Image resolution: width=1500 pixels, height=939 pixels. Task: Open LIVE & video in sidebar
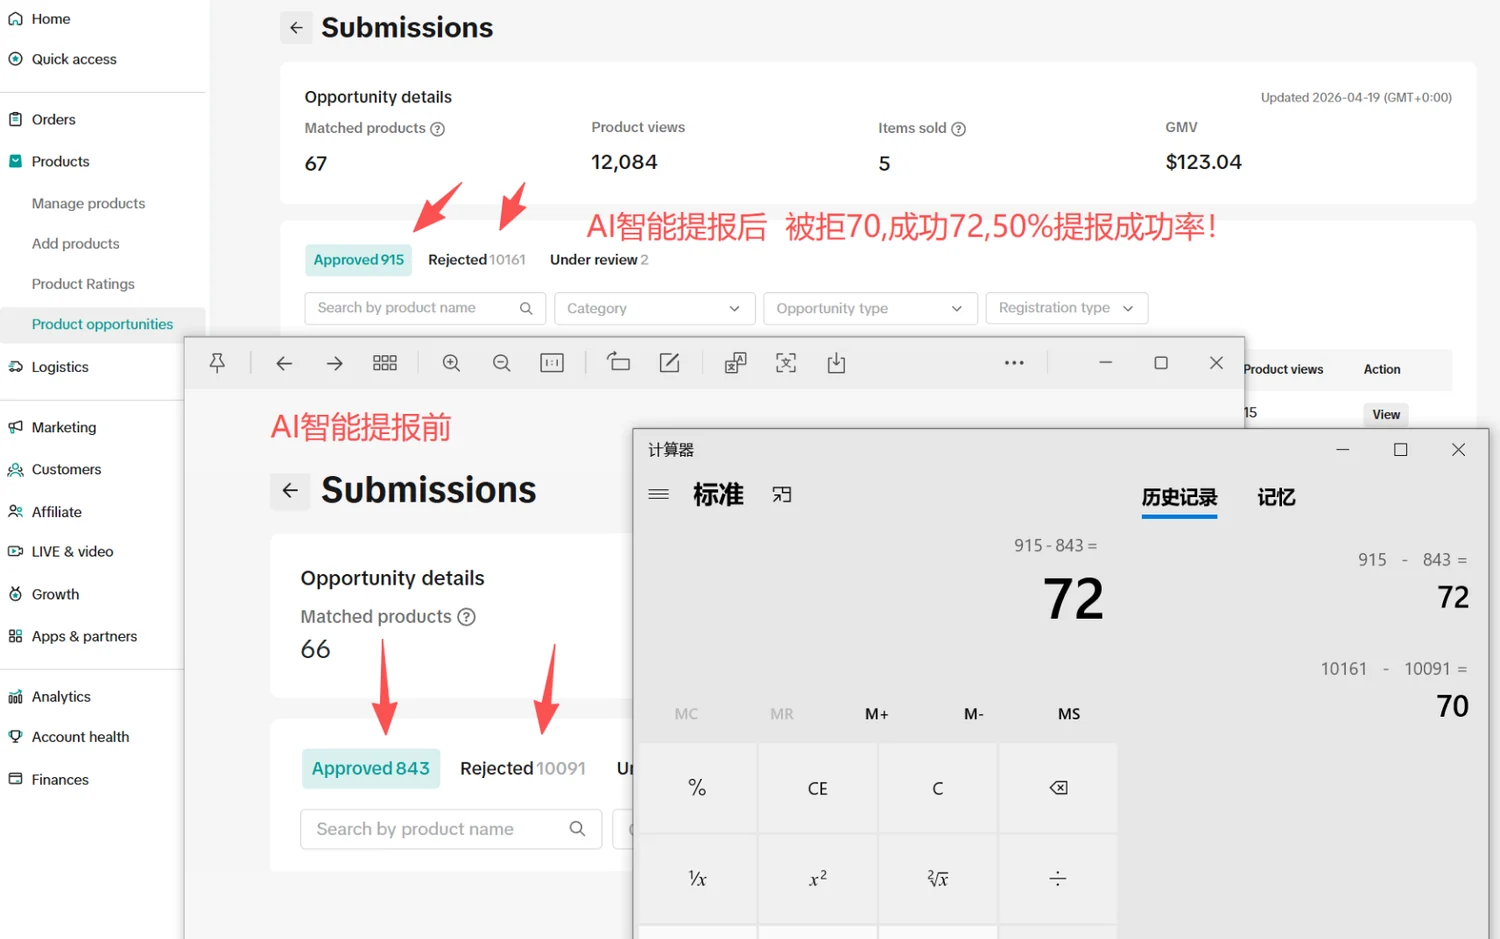pyautogui.click(x=72, y=552)
